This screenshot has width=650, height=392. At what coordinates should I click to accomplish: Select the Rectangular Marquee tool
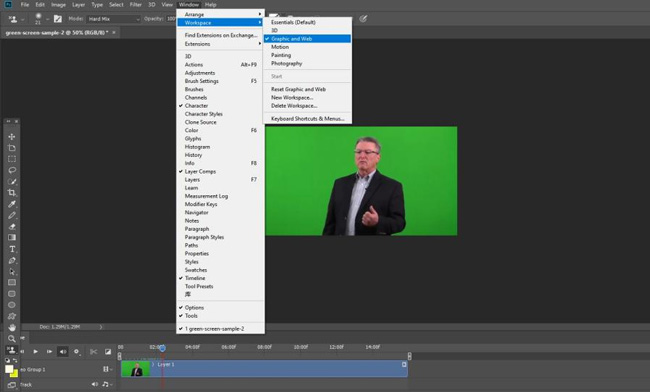click(x=12, y=159)
